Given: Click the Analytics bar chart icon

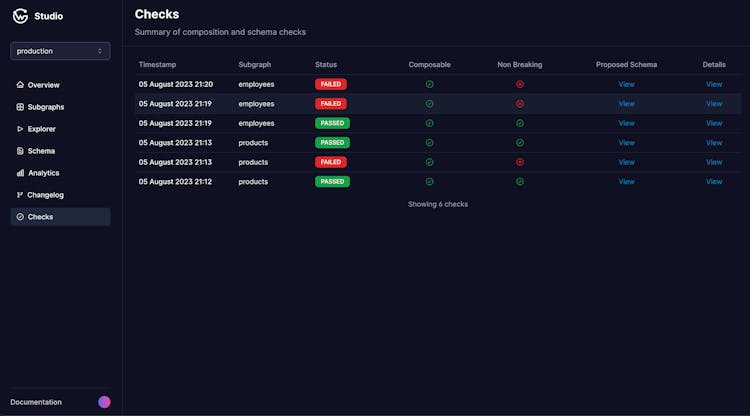Looking at the screenshot, I should click(20, 173).
